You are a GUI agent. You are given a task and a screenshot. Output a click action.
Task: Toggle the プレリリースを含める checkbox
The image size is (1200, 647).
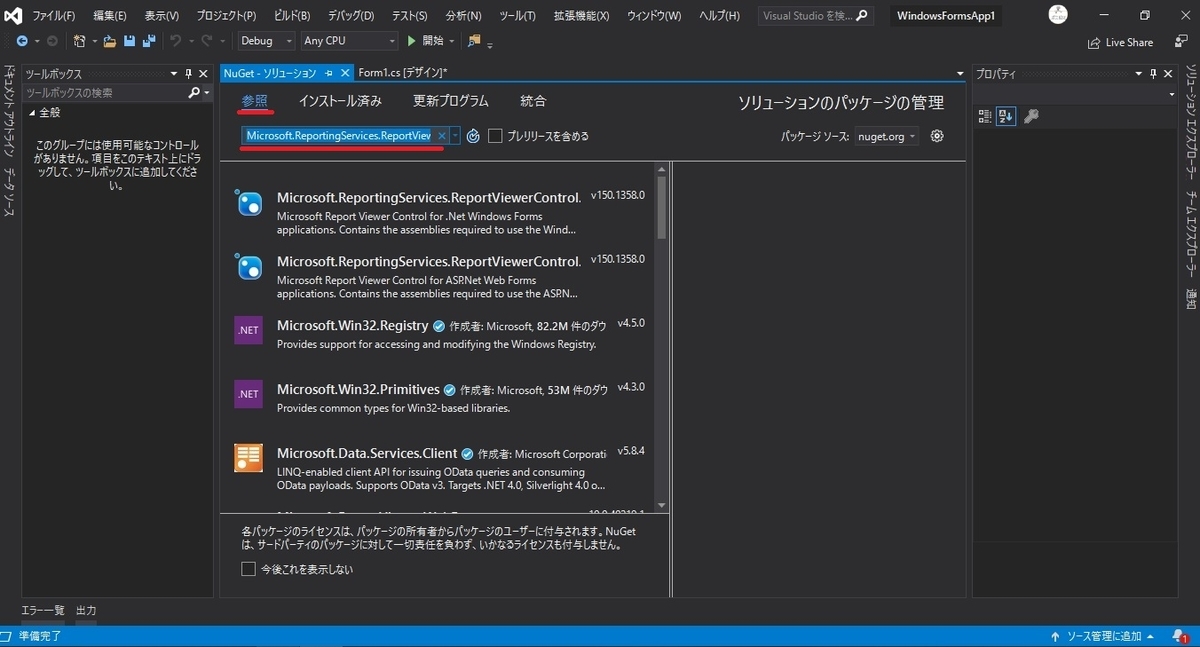tap(495, 136)
